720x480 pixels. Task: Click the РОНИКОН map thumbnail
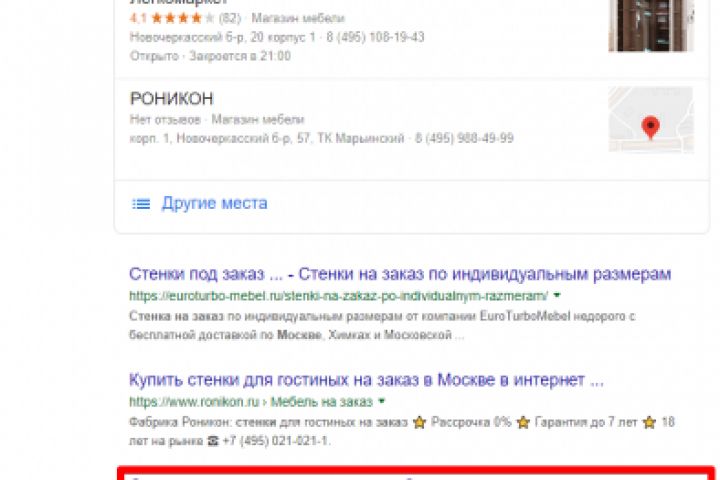tap(651, 119)
